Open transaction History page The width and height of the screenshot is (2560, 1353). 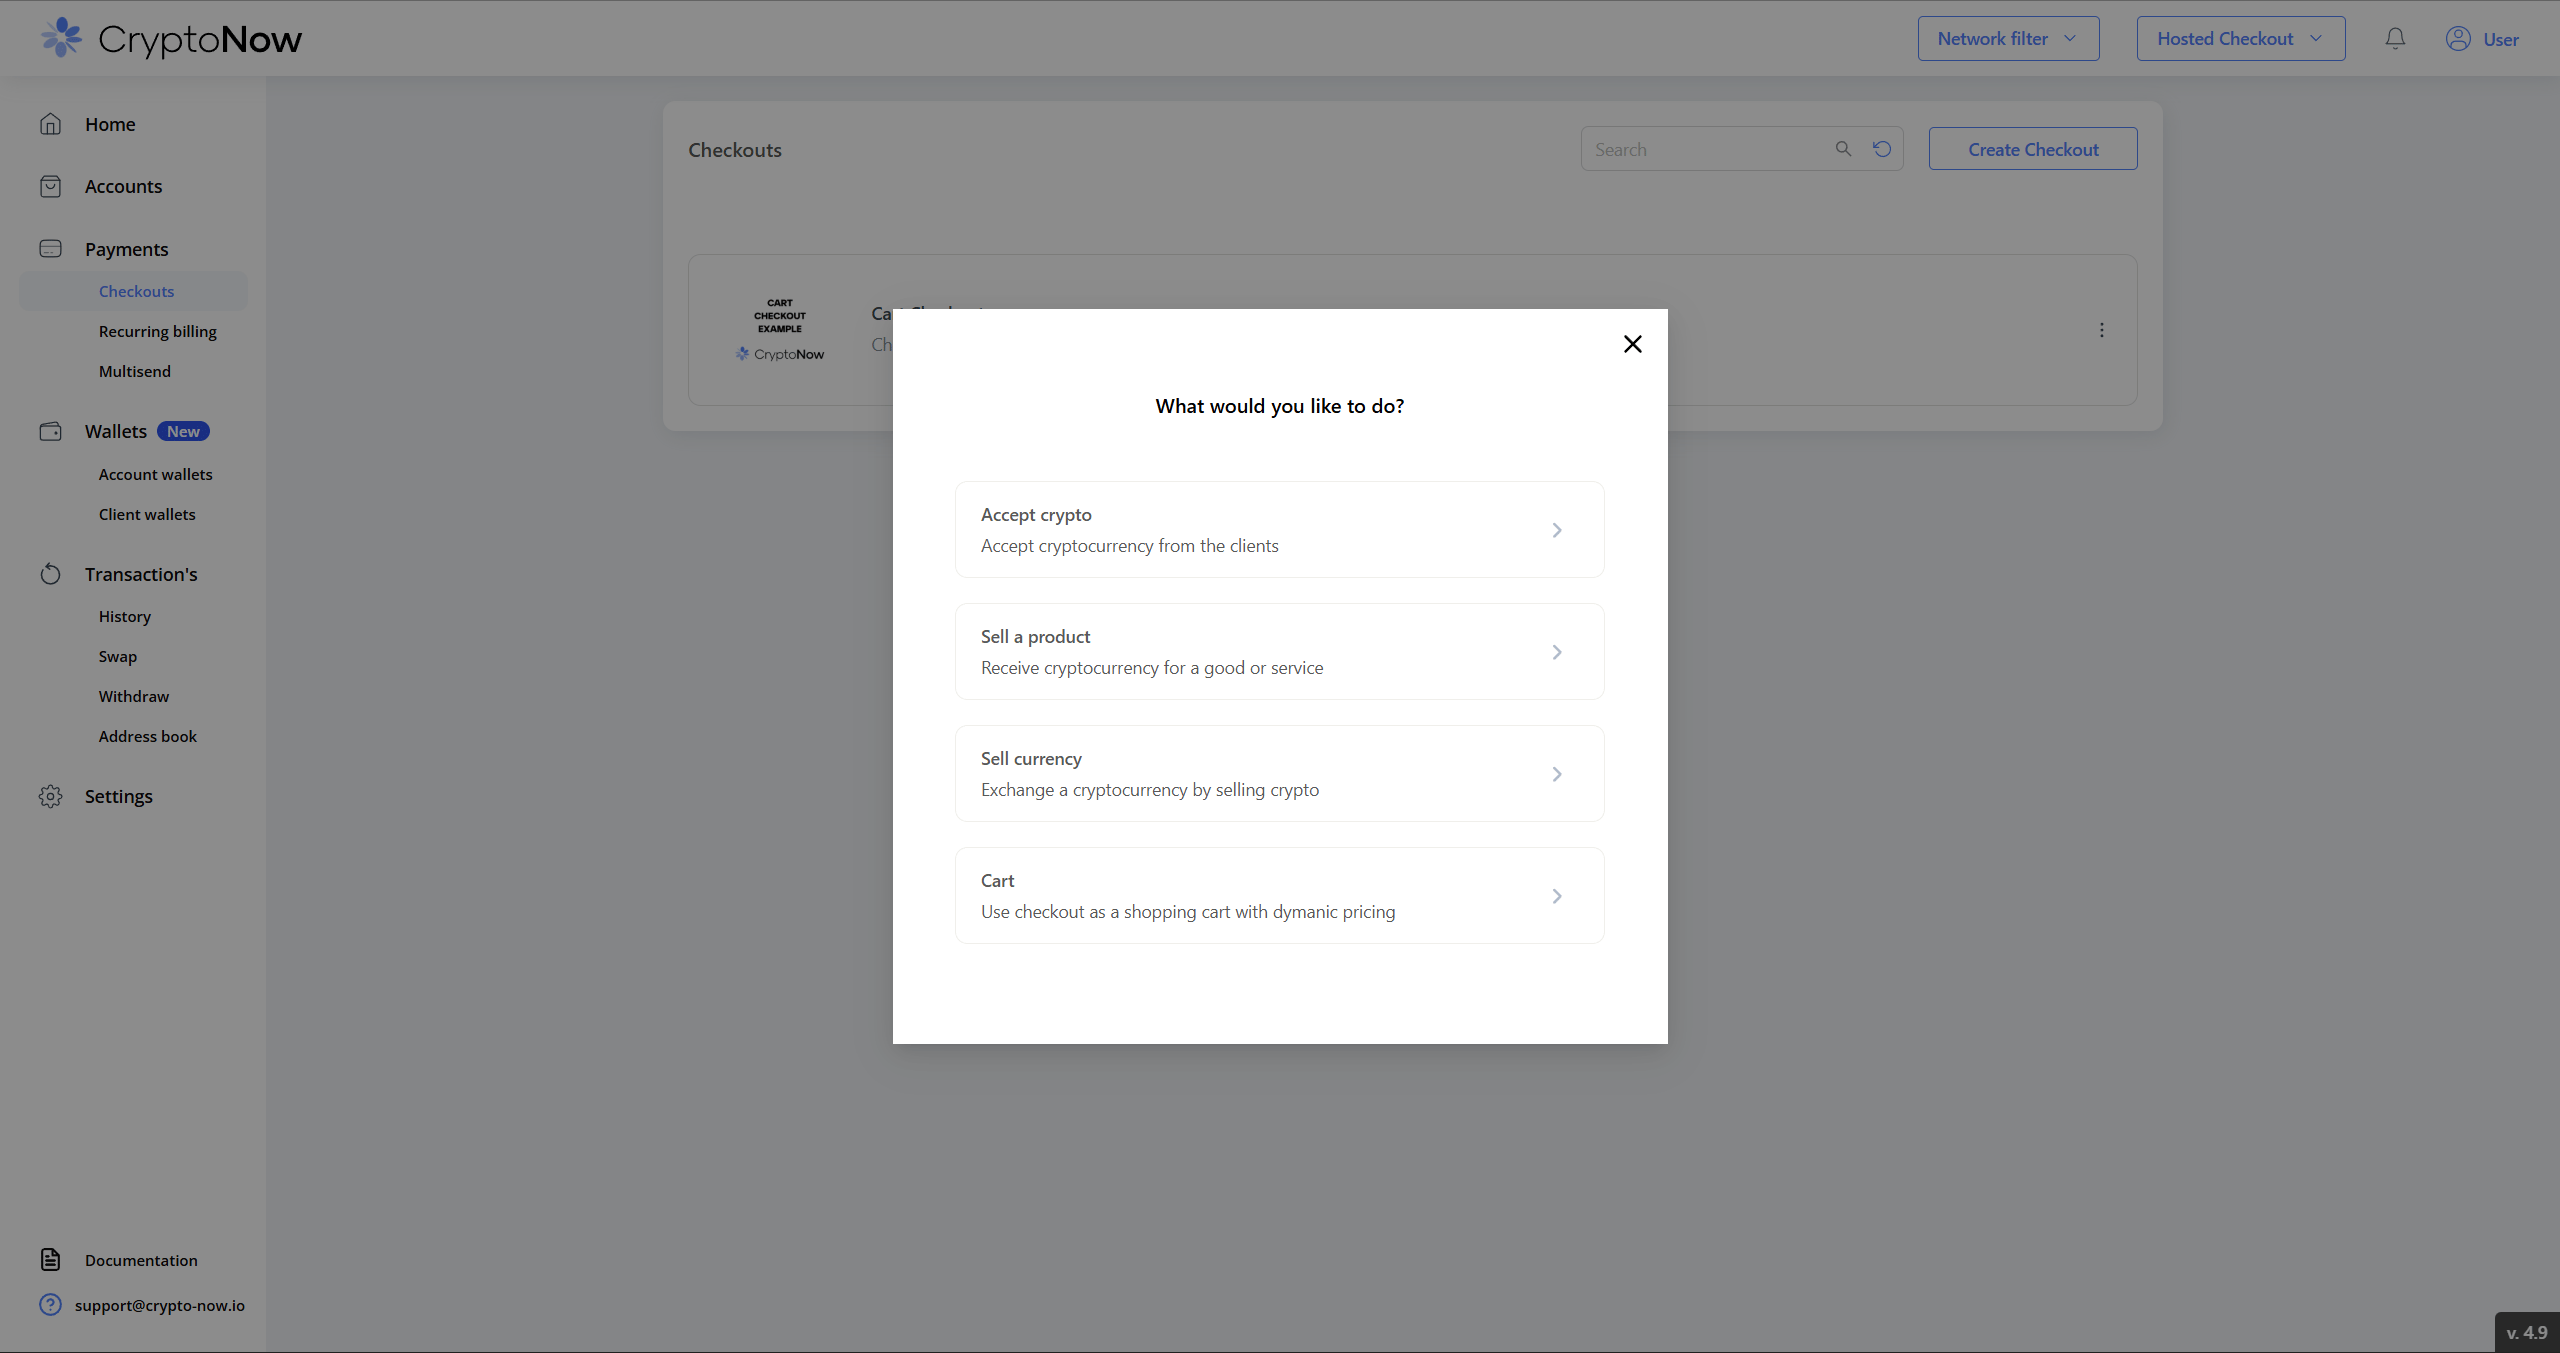click(125, 616)
